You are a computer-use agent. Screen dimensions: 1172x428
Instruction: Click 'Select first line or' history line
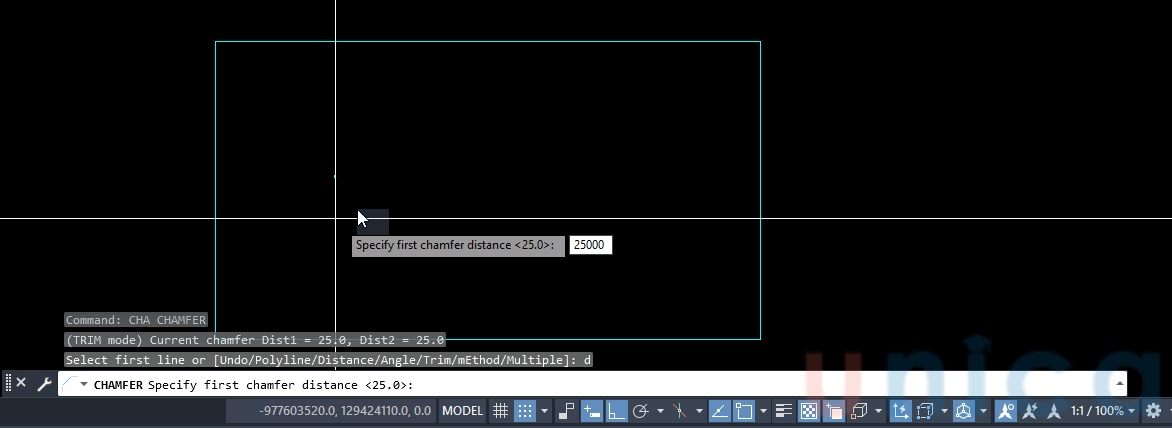[328, 360]
